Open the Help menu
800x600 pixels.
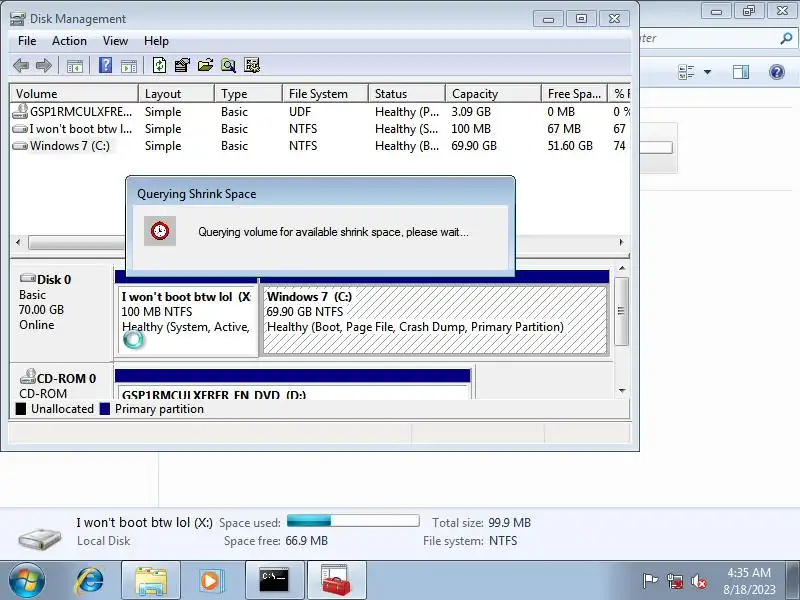156,41
